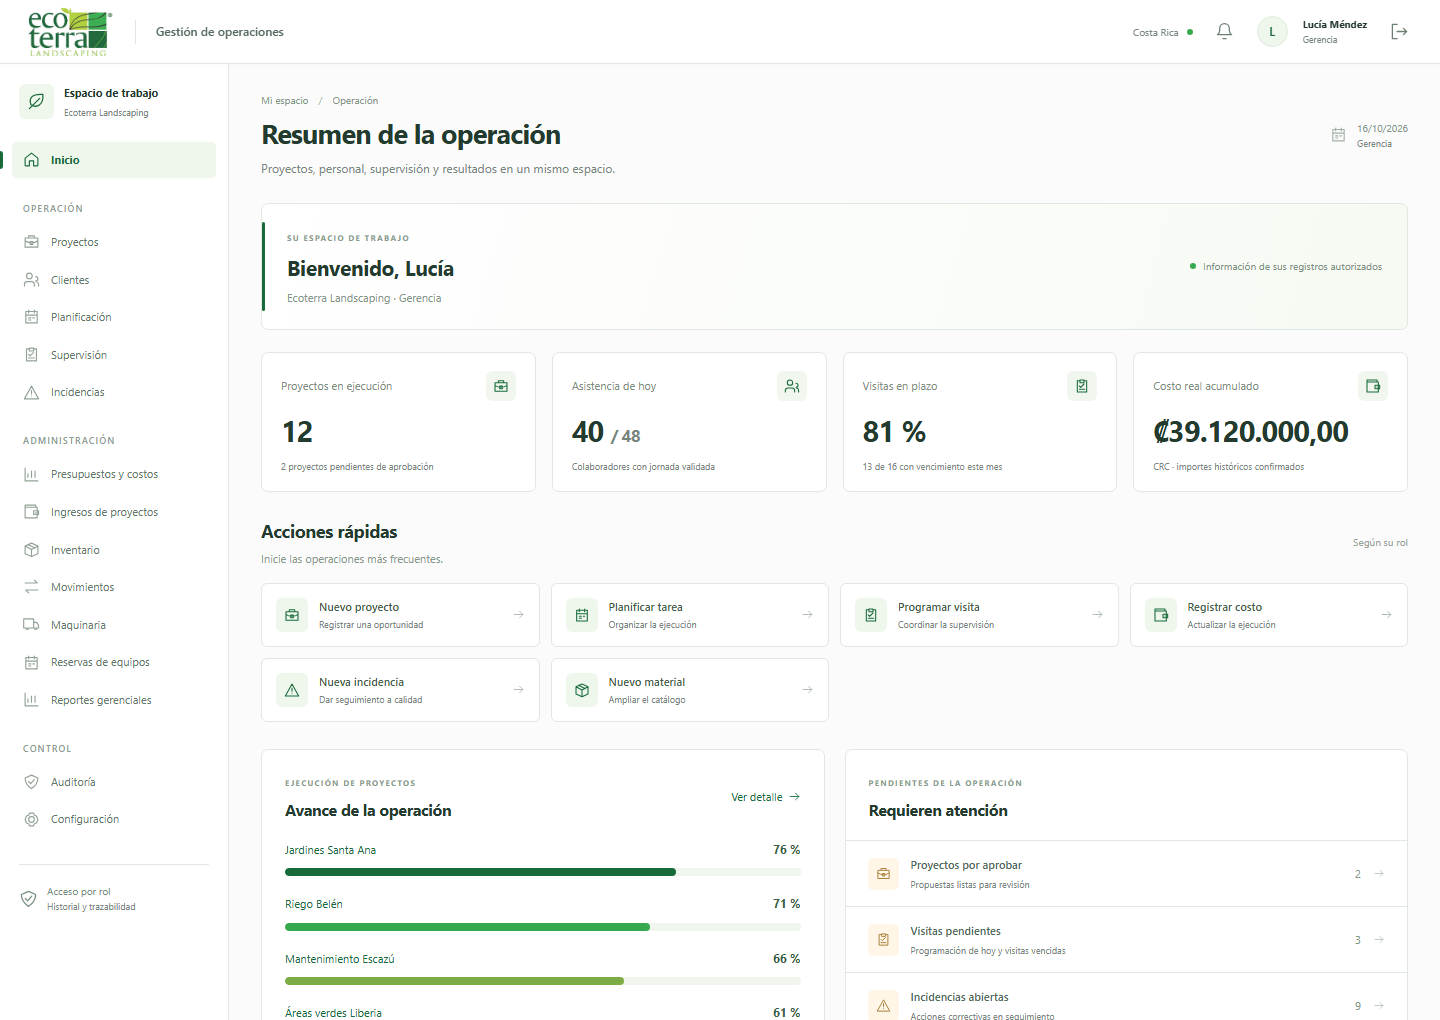Click the Proyectos en ejecución briefcase icon
Viewport: 1440px width, 1020px height.
pos(501,386)
